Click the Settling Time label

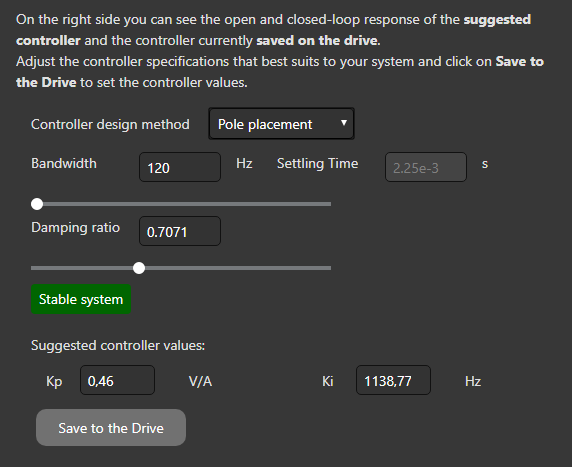pyautogui.click(x=317, y=163)
